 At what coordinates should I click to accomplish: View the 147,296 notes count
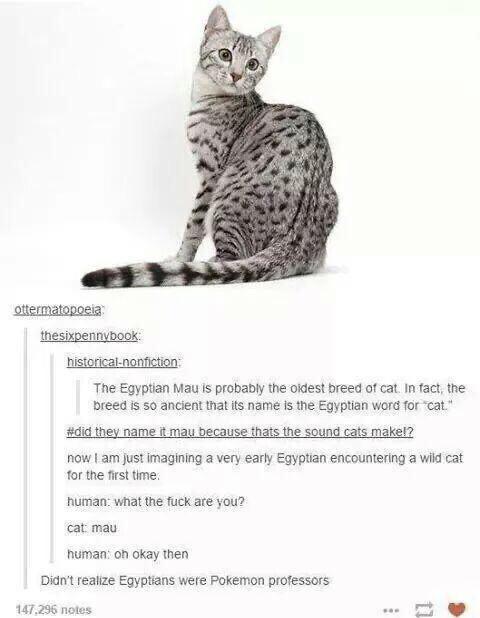[x=53, y=609]
